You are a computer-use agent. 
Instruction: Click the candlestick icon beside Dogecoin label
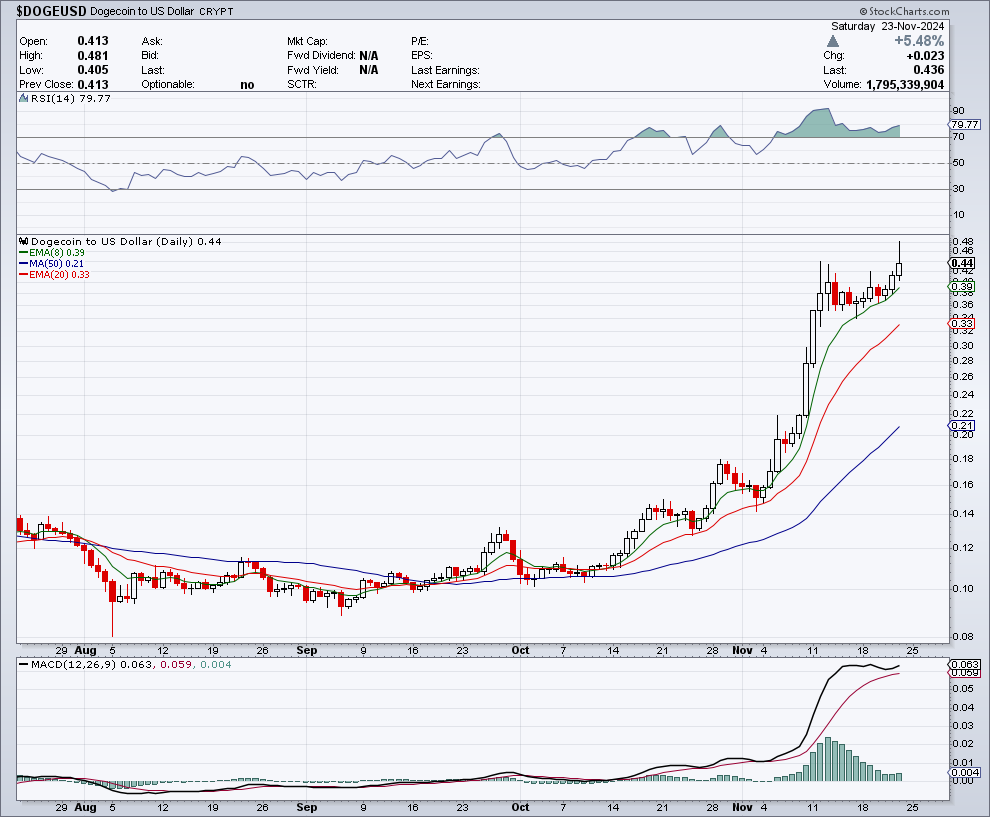pos(24,241)
